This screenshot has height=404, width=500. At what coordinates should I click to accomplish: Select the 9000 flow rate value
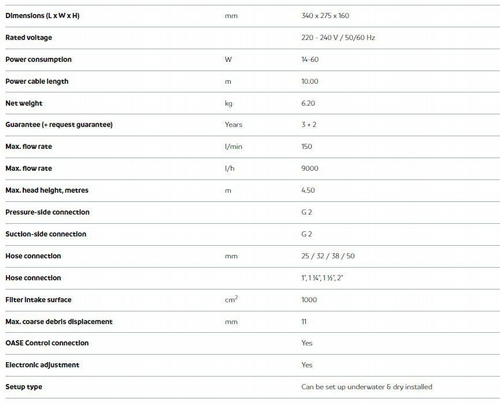[x=310, y=168]
